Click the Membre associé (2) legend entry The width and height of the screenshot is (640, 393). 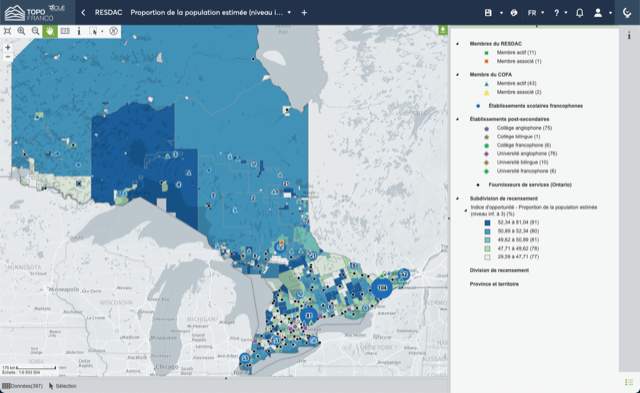[x=519, y=92]
